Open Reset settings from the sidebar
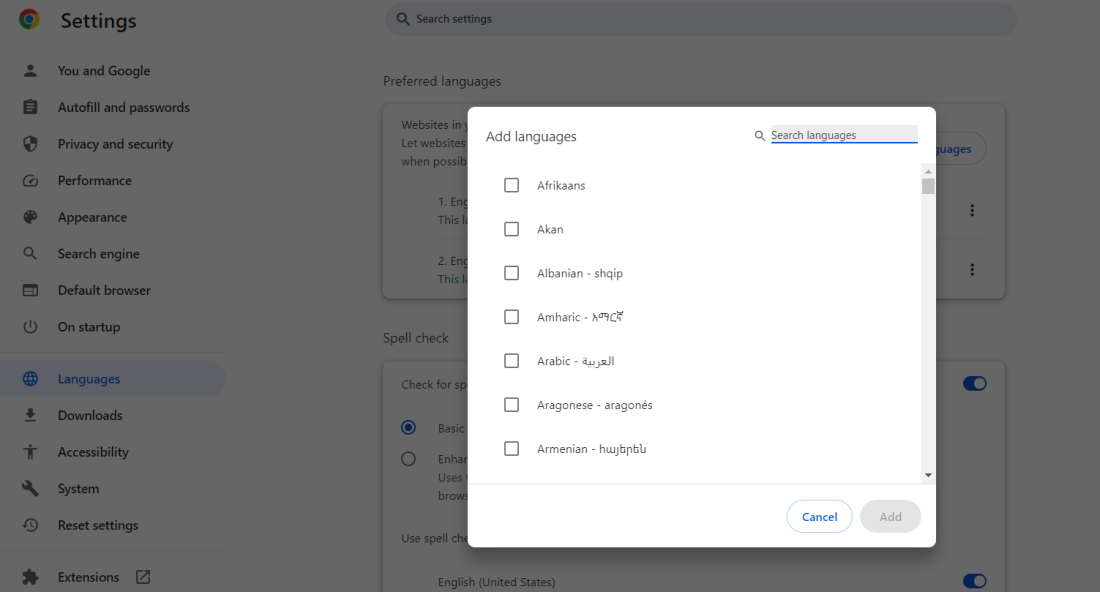This screenshot has width=1100, height=592. (x=31, y=525)
